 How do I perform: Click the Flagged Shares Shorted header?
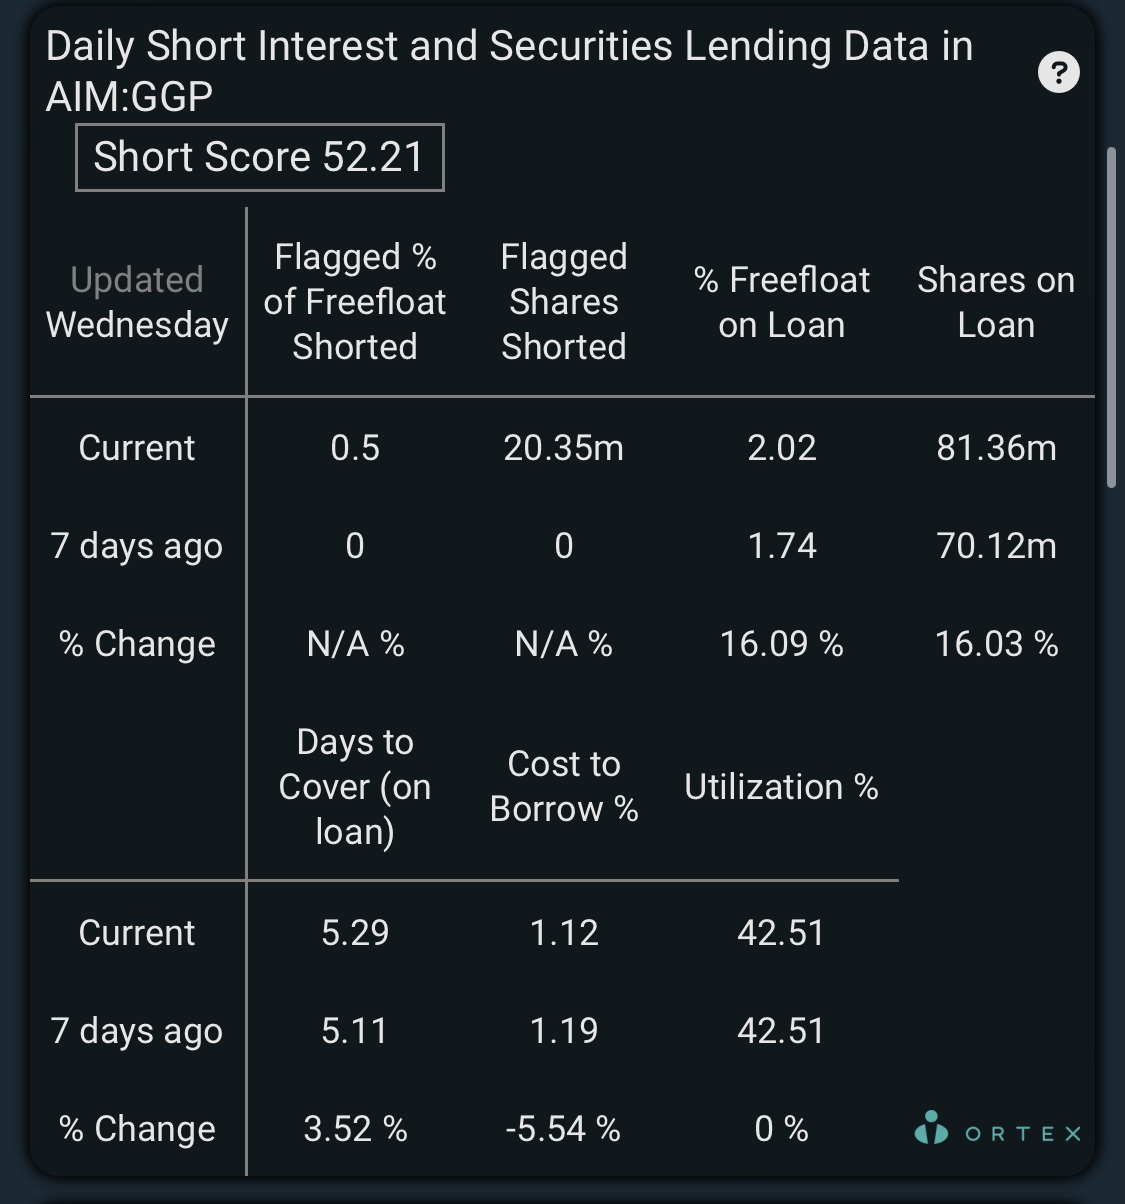click(x=564, y=302)
